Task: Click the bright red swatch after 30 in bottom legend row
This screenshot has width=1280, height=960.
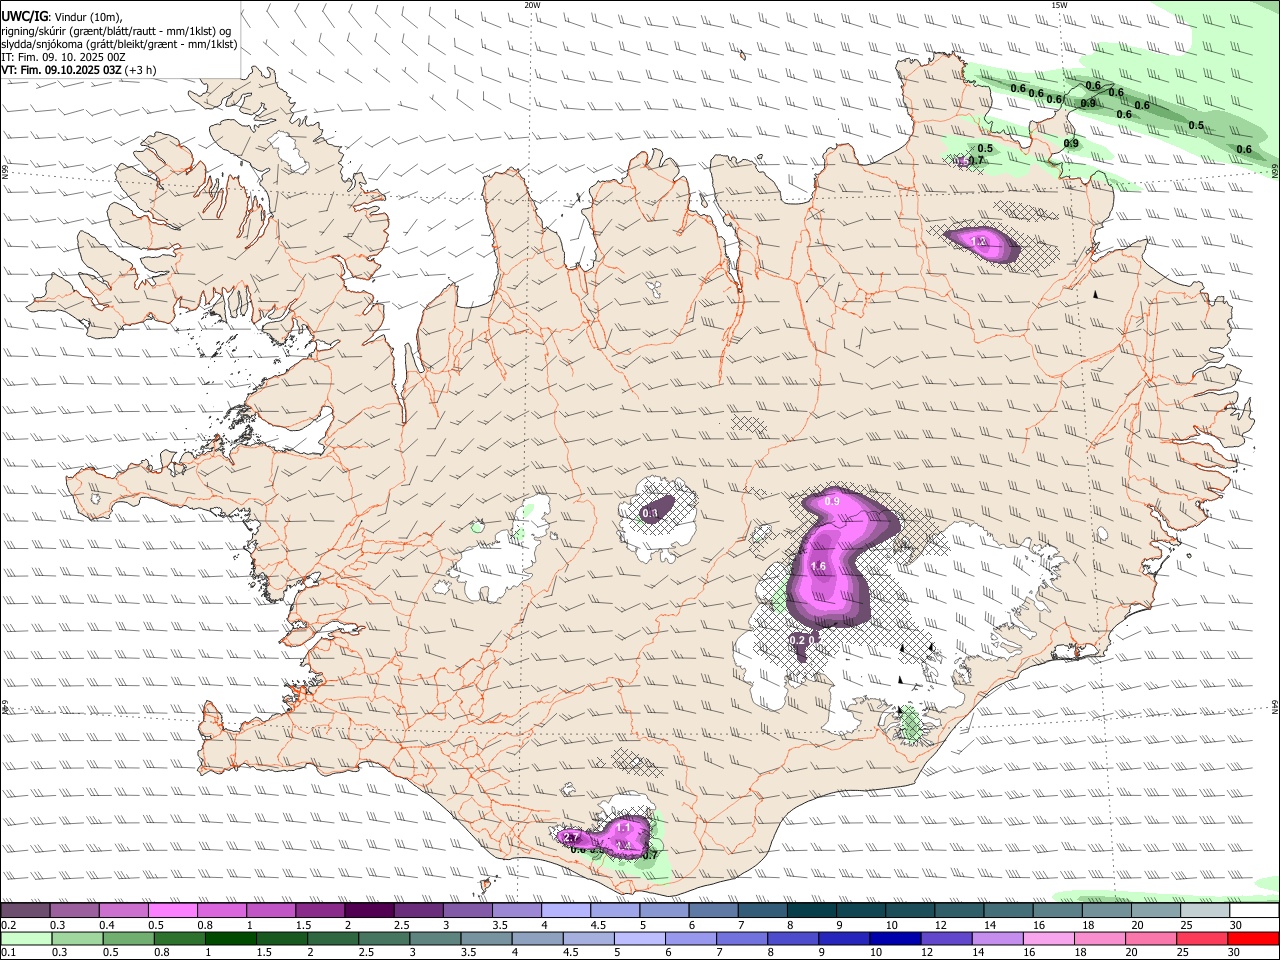Action: click(x=1254, y=938)
